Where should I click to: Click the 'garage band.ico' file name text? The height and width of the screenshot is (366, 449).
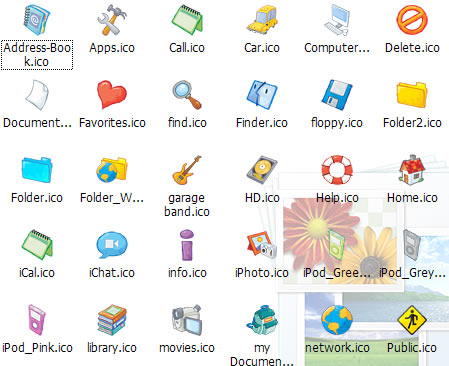click(187, 205)
